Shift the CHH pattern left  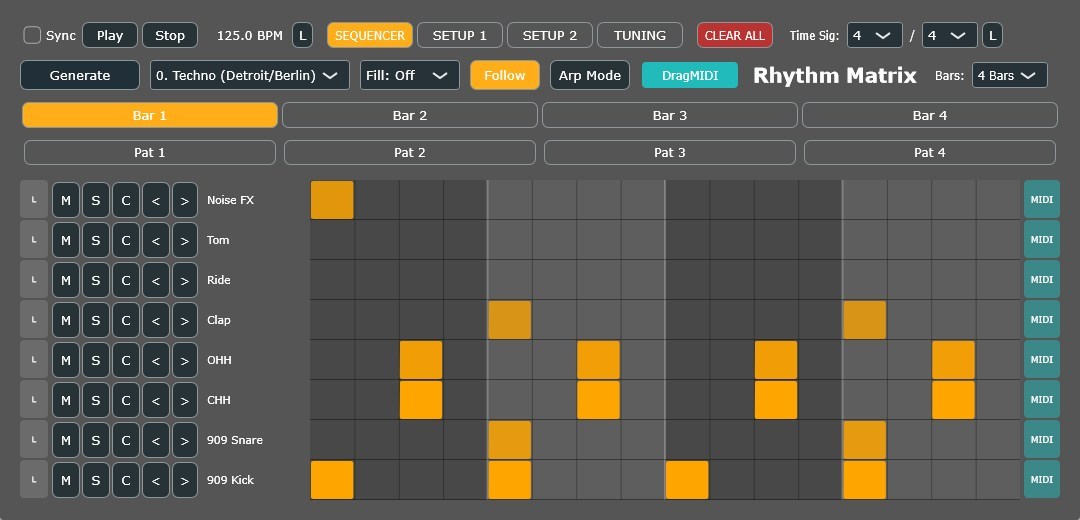tap(156, 400)
